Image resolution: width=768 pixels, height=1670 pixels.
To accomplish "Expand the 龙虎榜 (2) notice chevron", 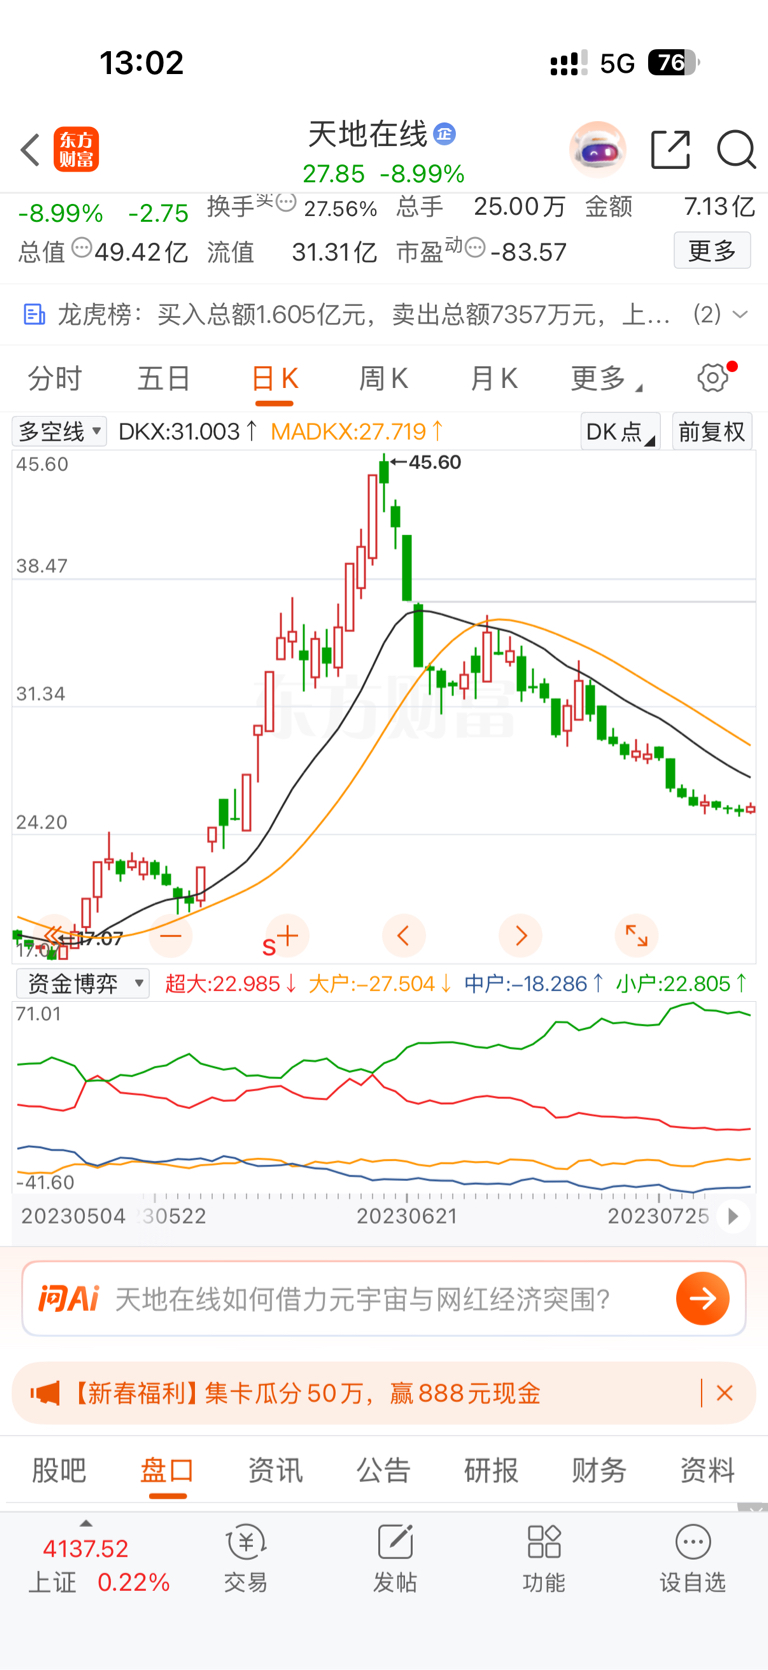I will [740, 315].
